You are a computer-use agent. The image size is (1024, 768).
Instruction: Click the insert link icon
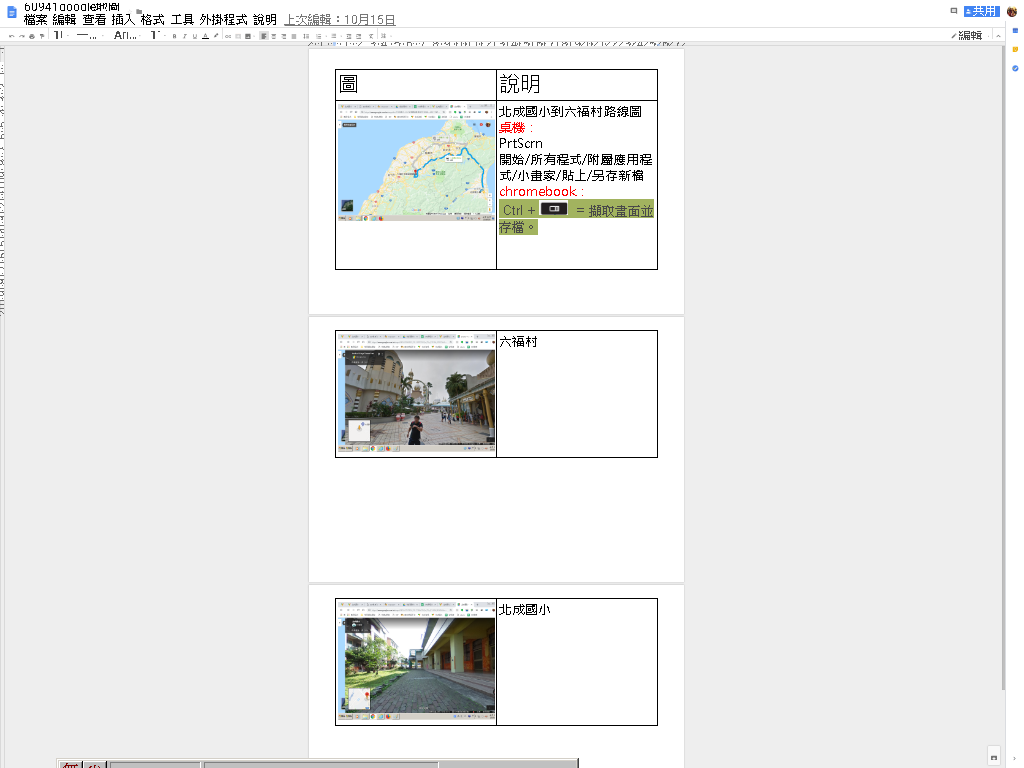point(228,36)
